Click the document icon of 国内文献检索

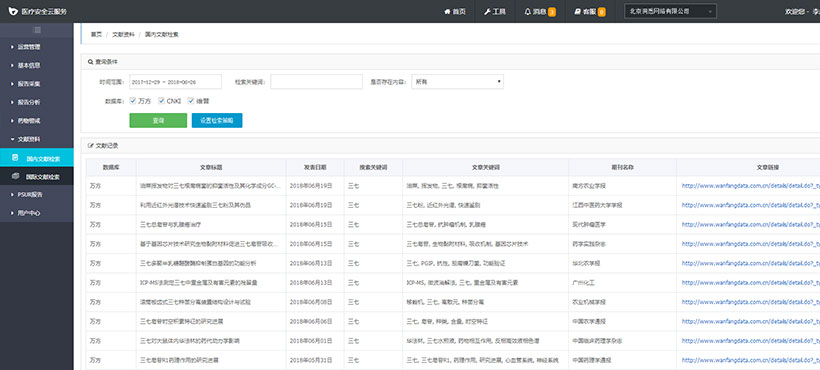coord(15,158)
